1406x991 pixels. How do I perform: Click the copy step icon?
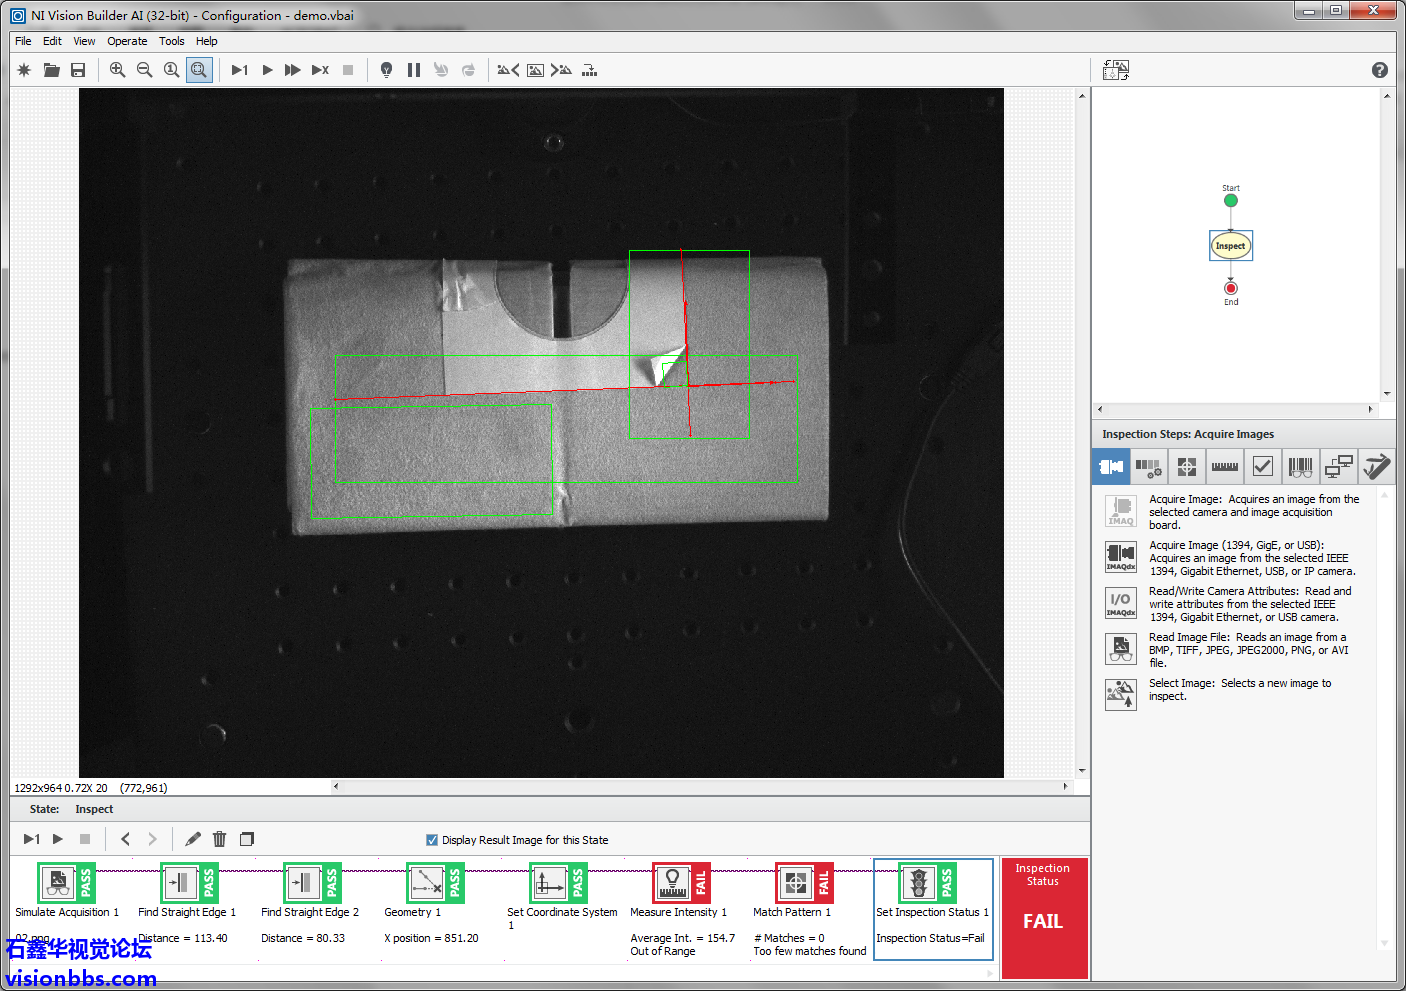pos(247,839)
